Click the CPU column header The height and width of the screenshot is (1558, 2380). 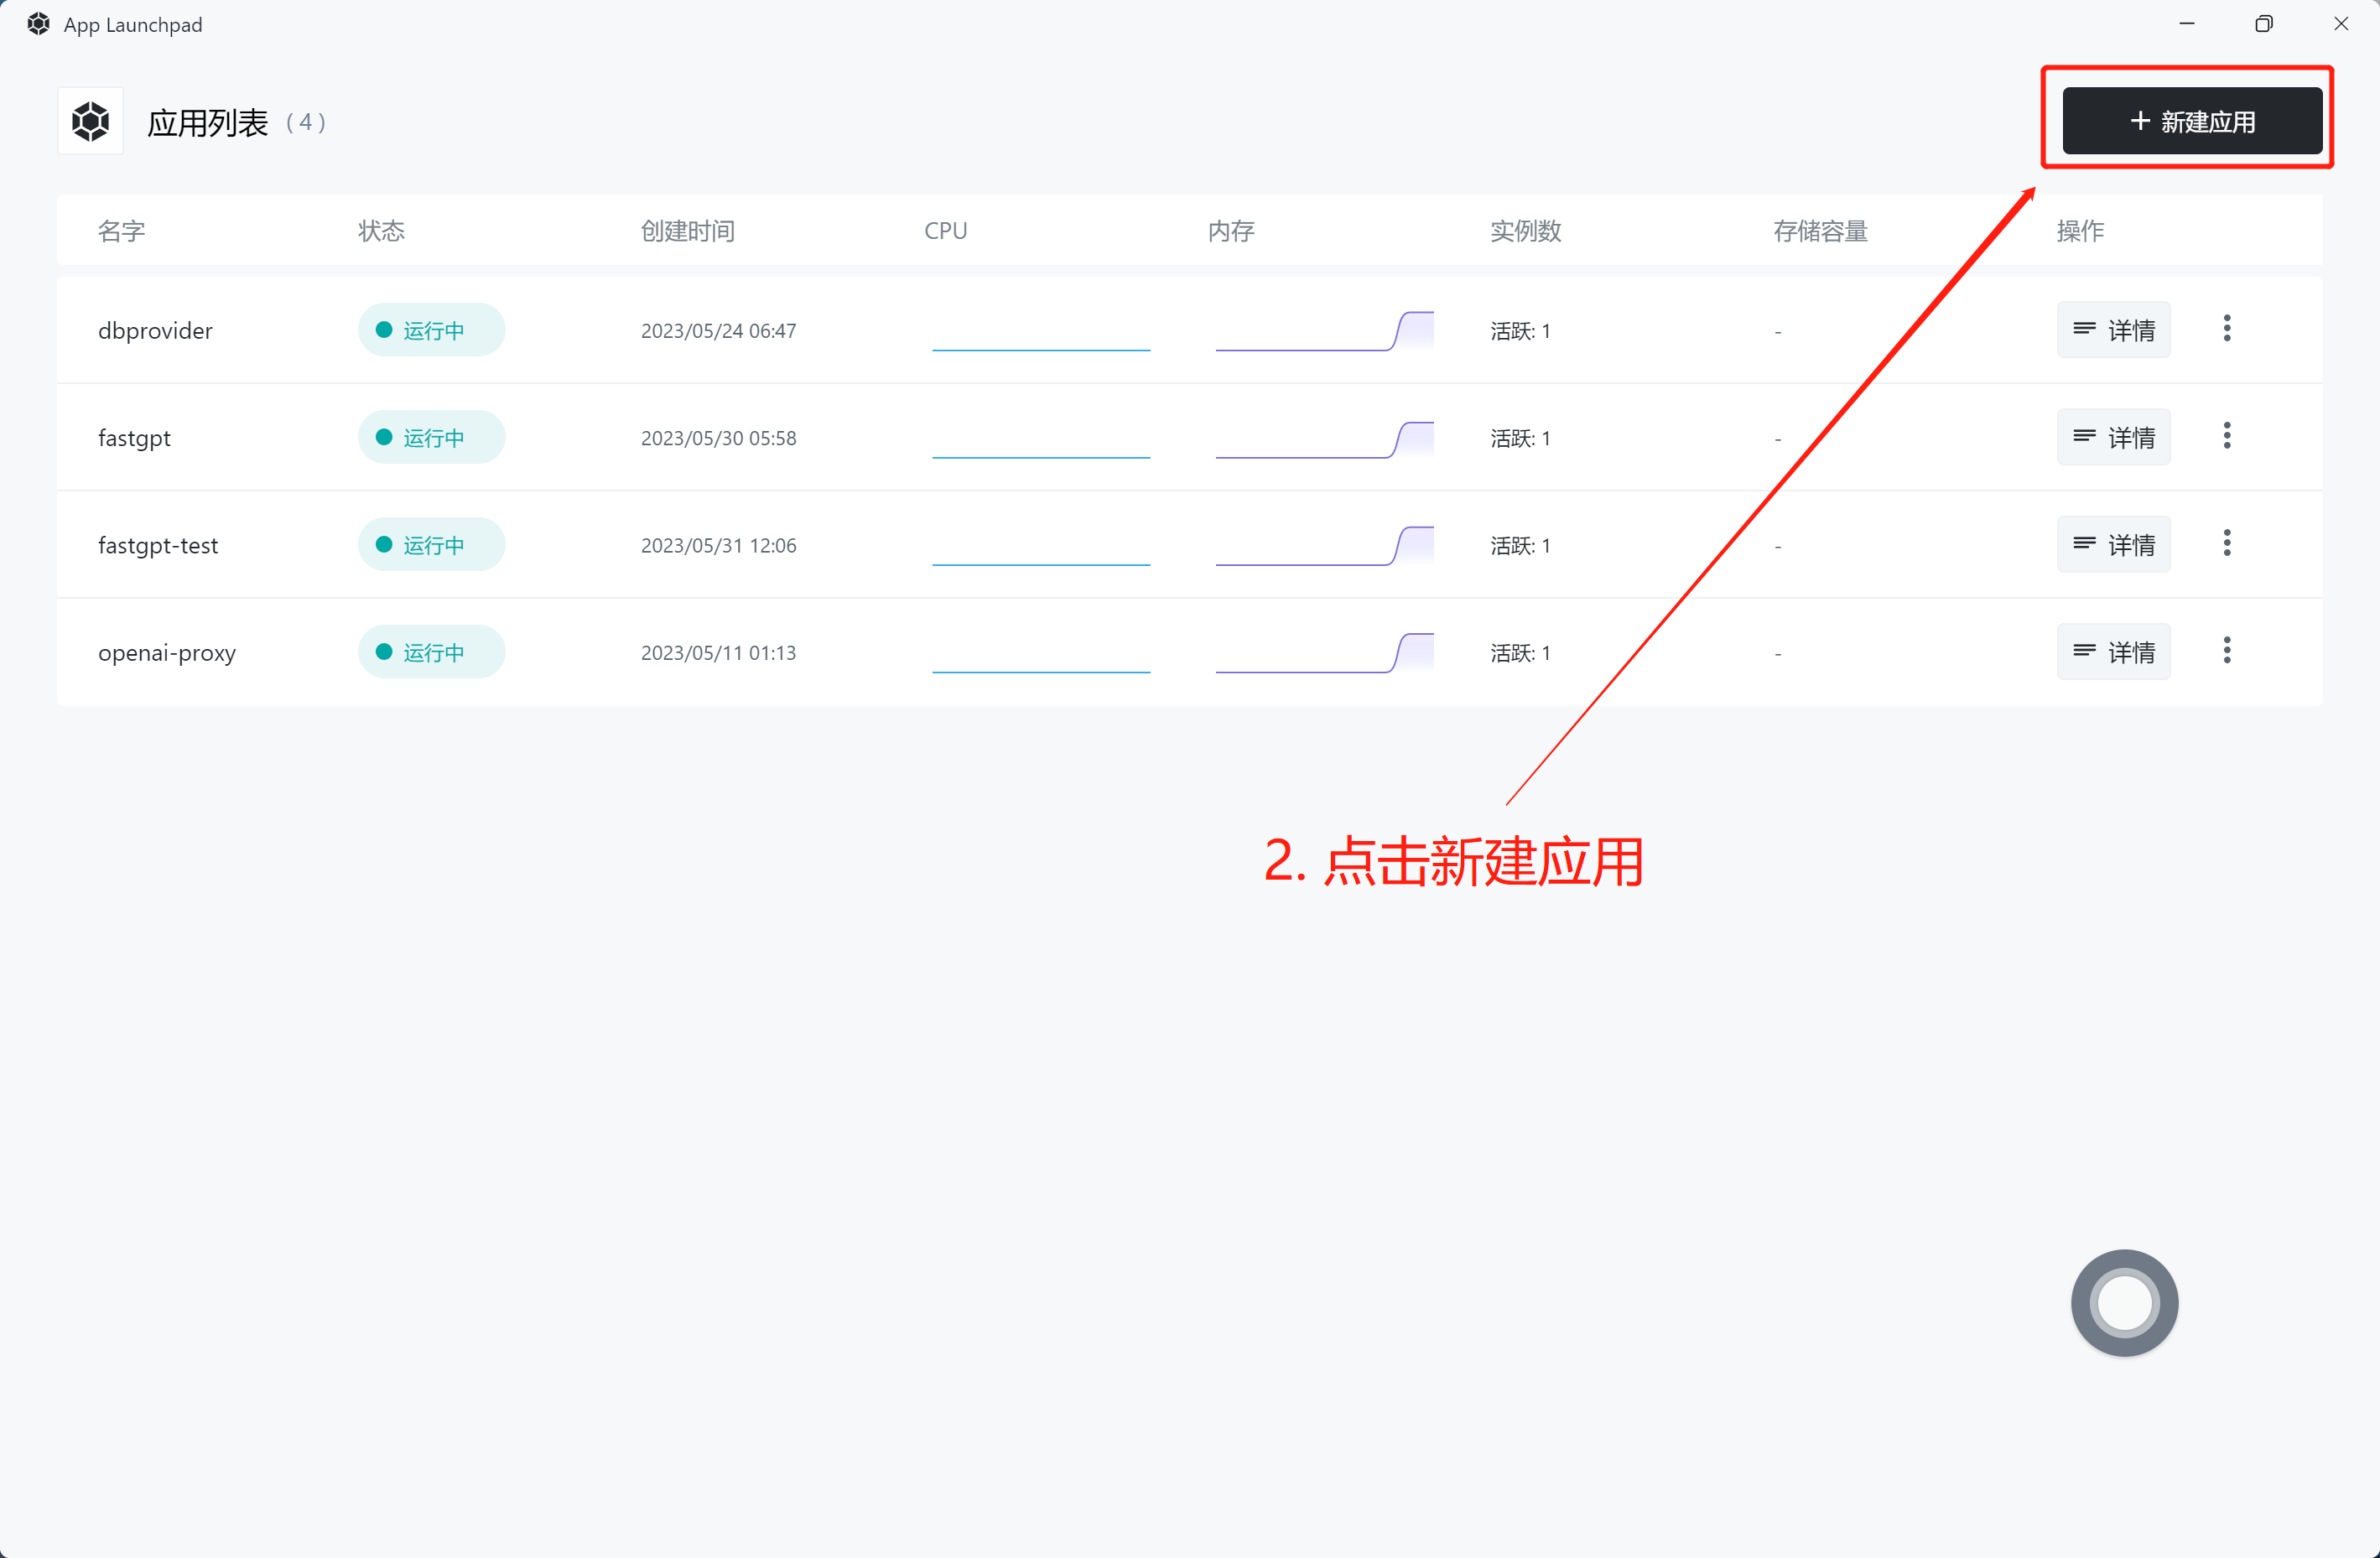pyautogui.click(x=945, y=231)
